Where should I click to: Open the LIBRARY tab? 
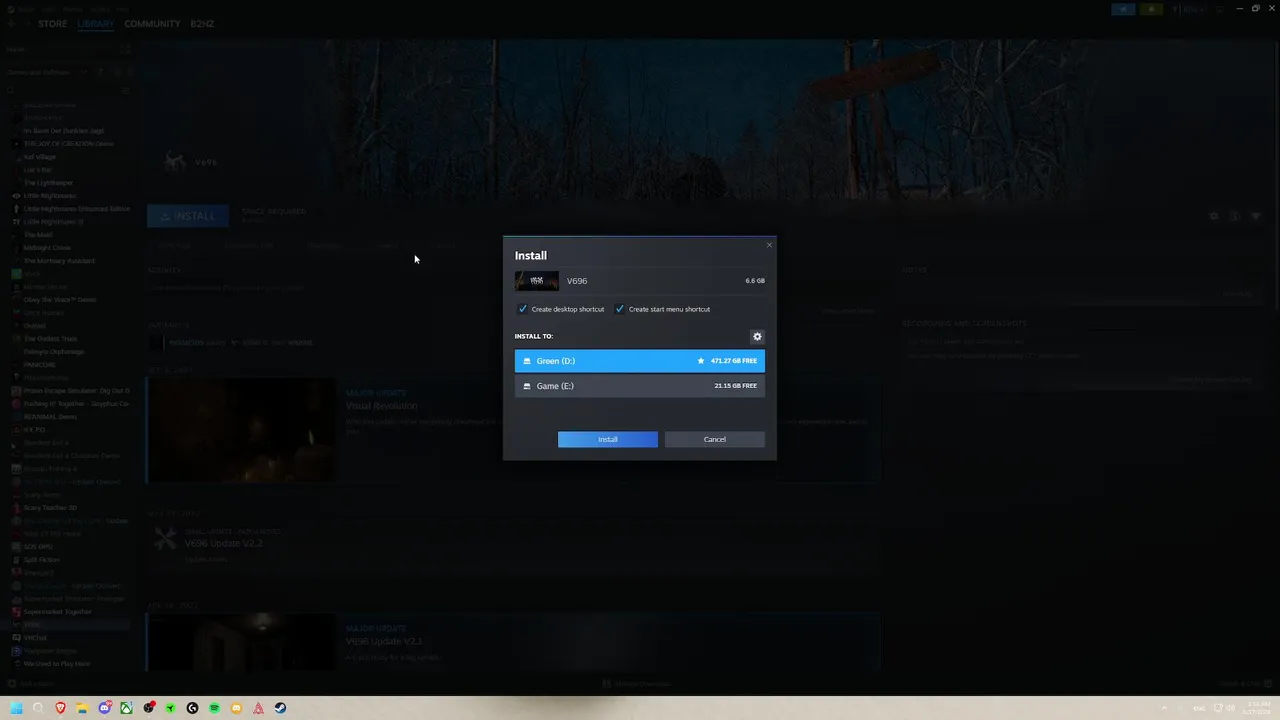point(96,24)
